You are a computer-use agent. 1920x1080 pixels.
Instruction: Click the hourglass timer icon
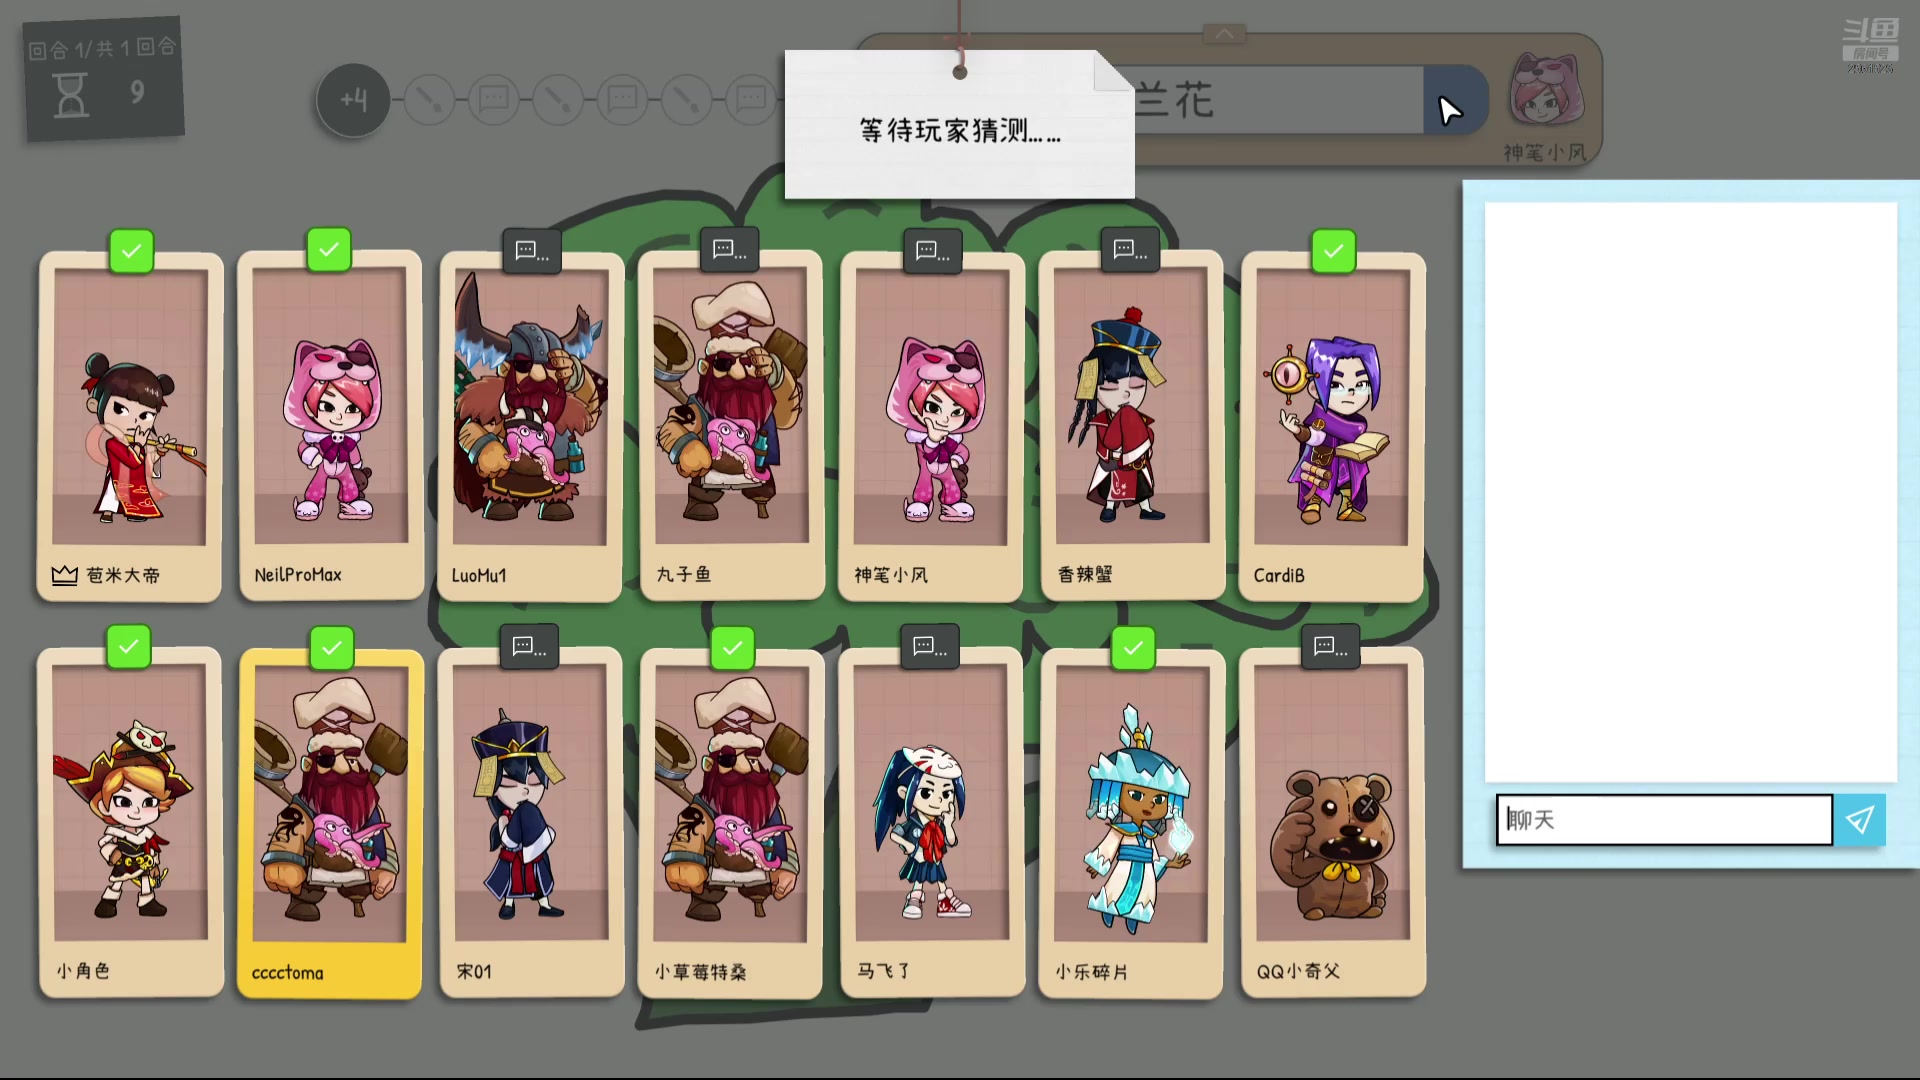[71, 96]
